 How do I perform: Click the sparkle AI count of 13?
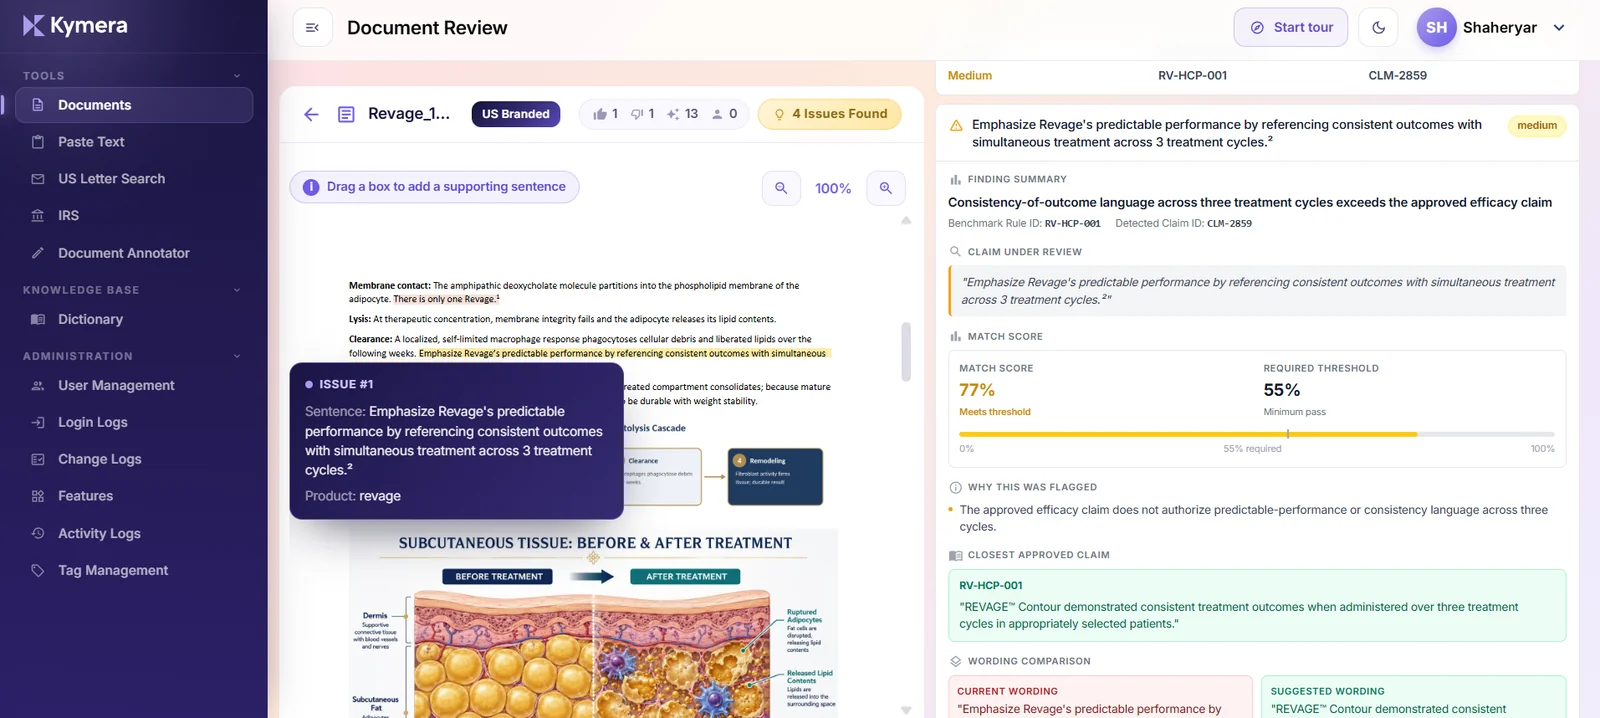tap(682, 114)
